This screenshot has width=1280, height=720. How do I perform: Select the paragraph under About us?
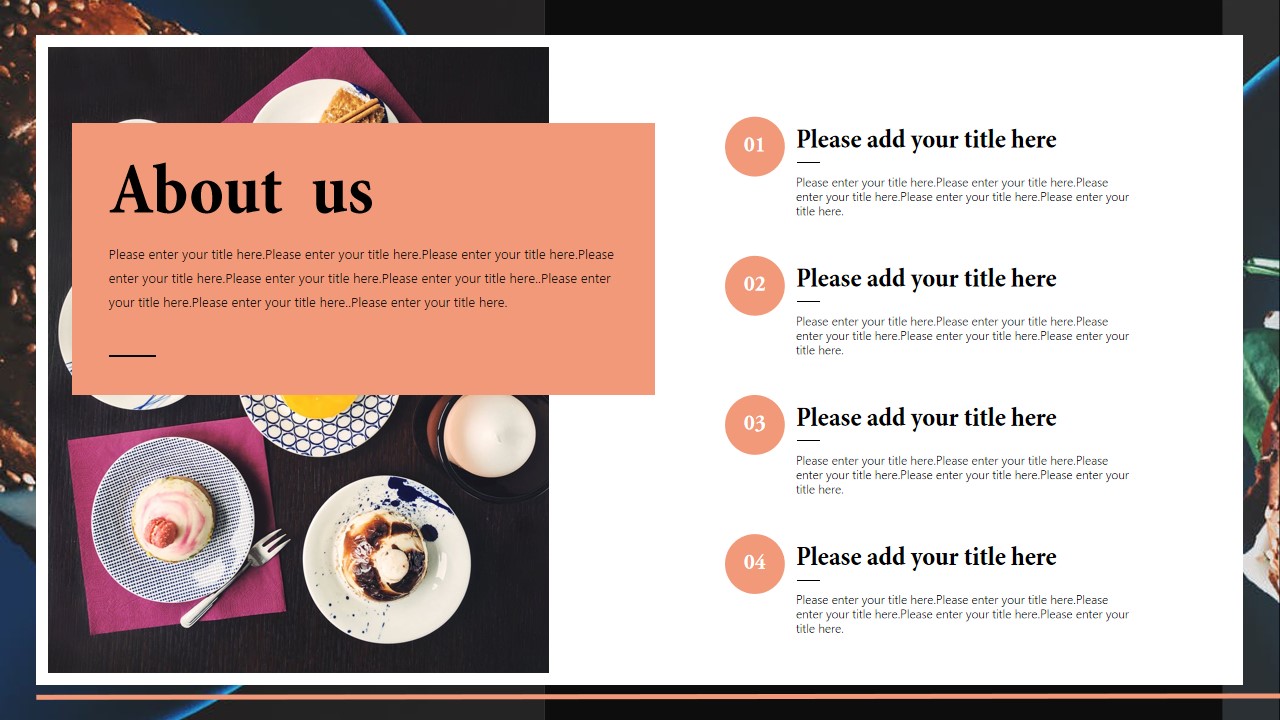pyautogui.click(x=361, y=279)
